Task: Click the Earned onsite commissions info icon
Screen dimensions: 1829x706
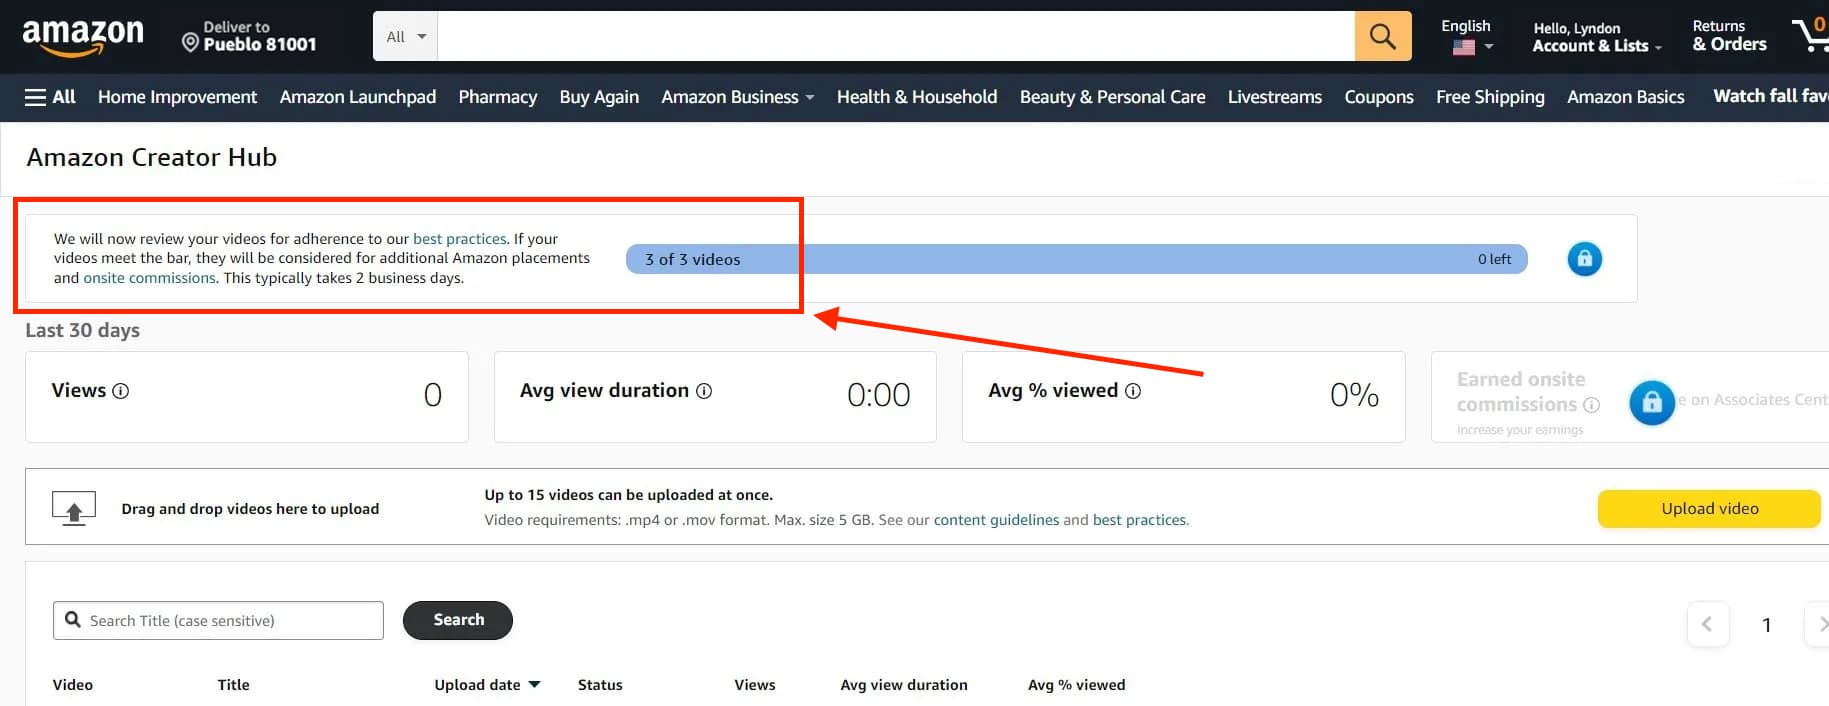Action: click(1592, 405)
